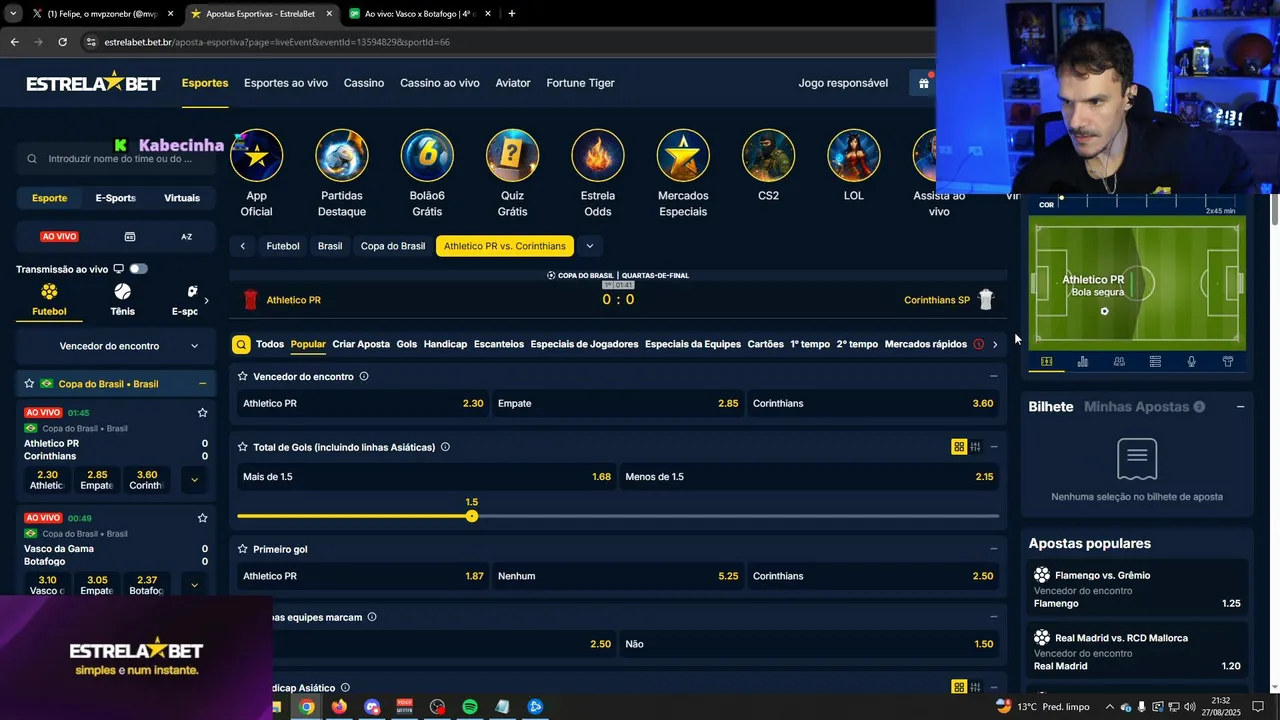Favorite the Vencedor do encontro market

click(x=242, y=377)
